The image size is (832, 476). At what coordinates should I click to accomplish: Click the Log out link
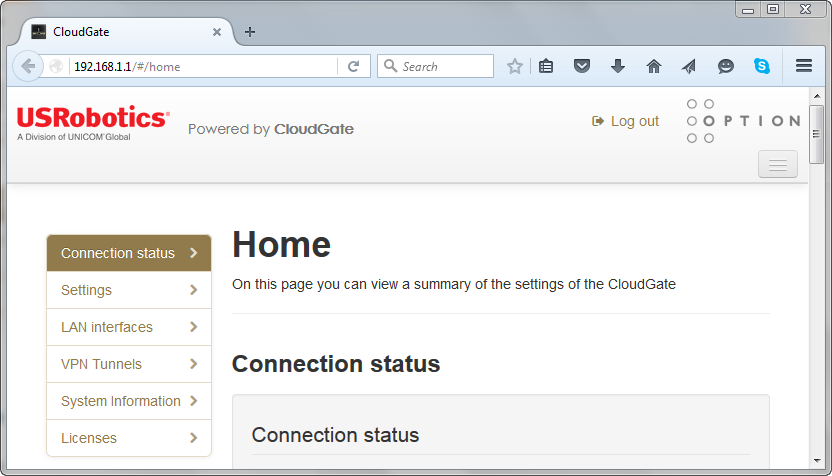tap(626, 121)
